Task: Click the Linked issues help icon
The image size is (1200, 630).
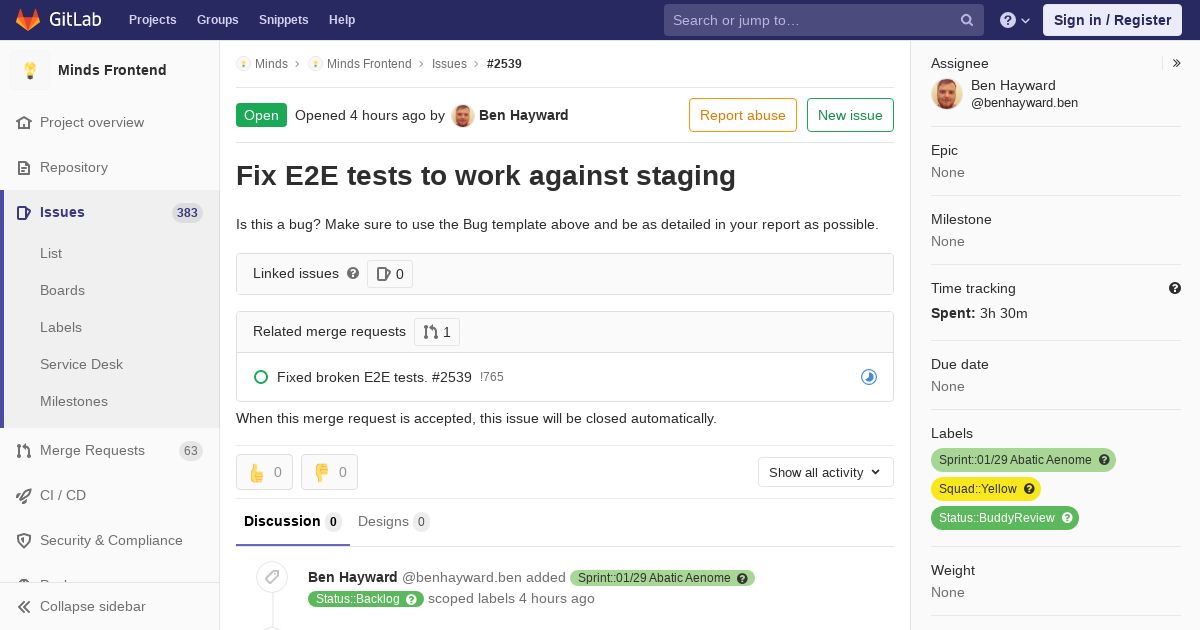Action: 353,273
